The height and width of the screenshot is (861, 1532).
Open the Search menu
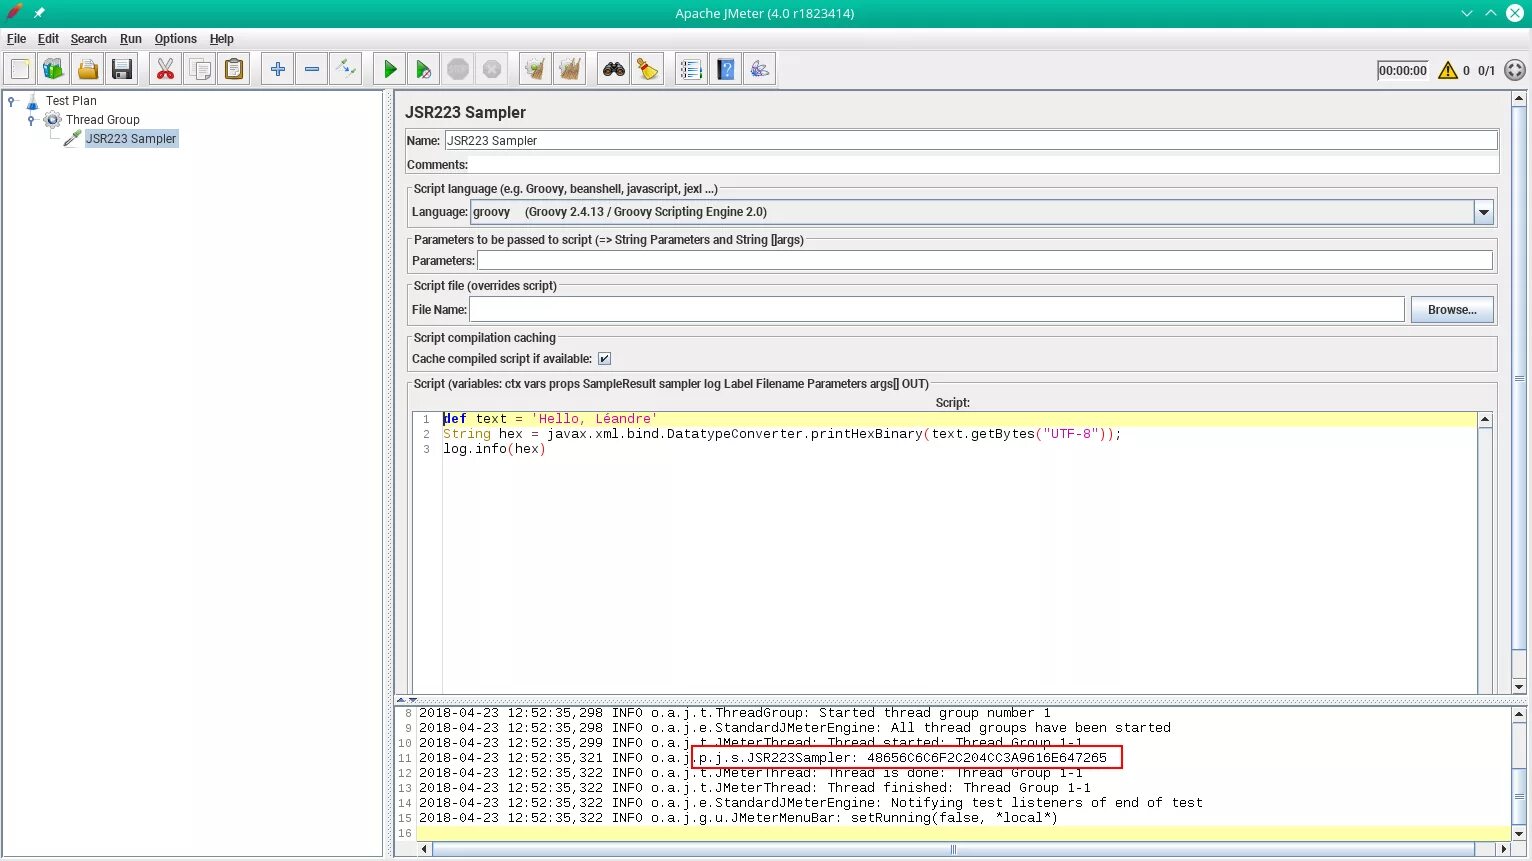point(88,39)
